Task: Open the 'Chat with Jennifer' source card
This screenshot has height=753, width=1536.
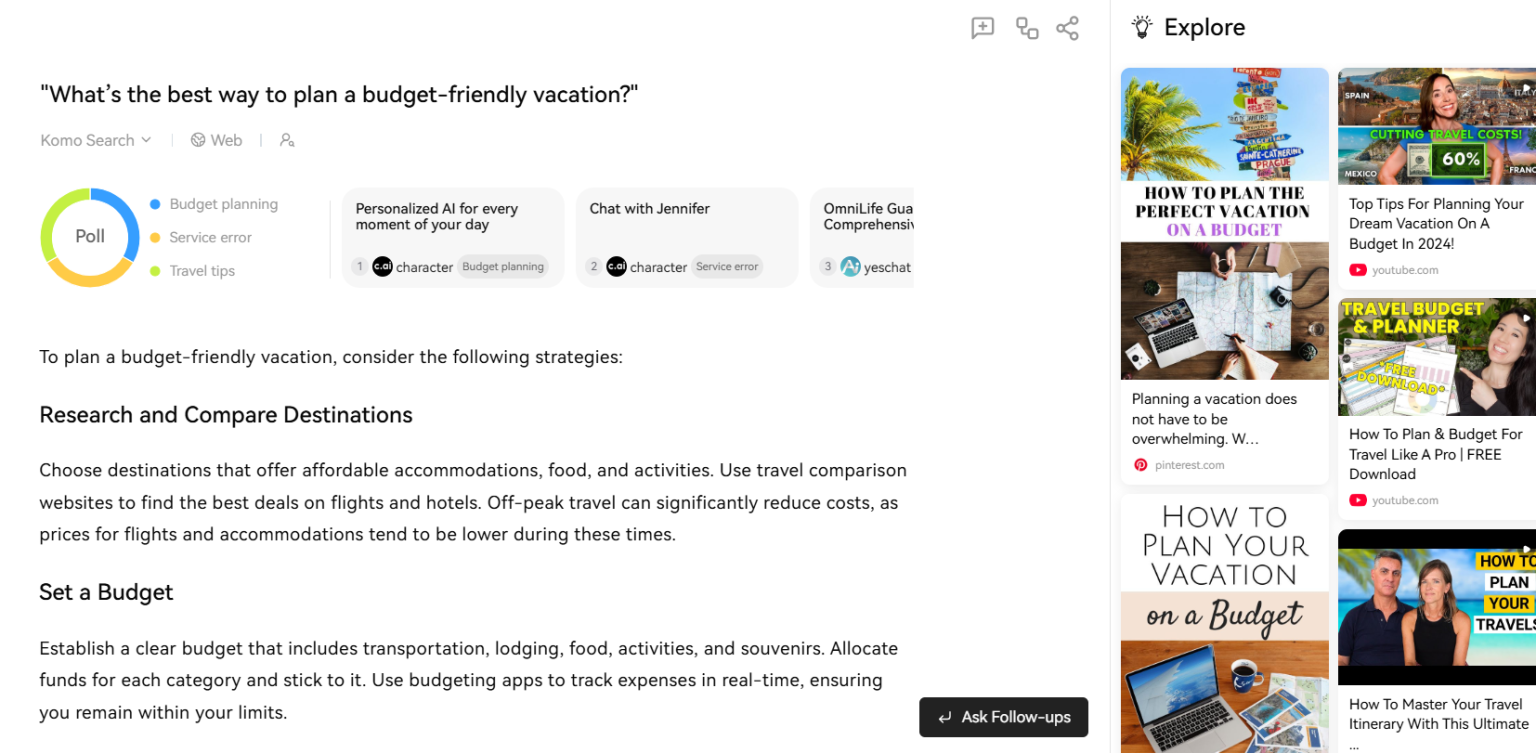Action: (x=686, y=237)
